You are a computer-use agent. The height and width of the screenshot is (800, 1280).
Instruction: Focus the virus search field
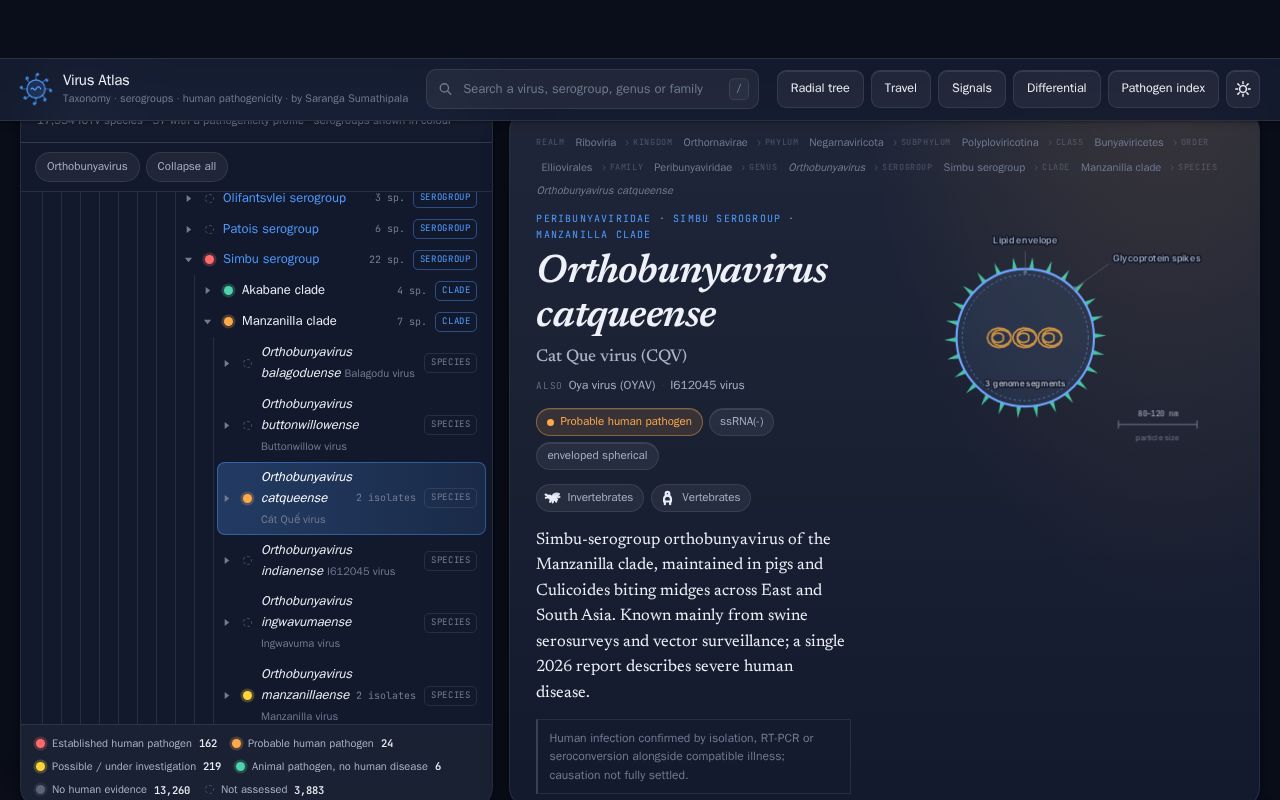point(592,89)
